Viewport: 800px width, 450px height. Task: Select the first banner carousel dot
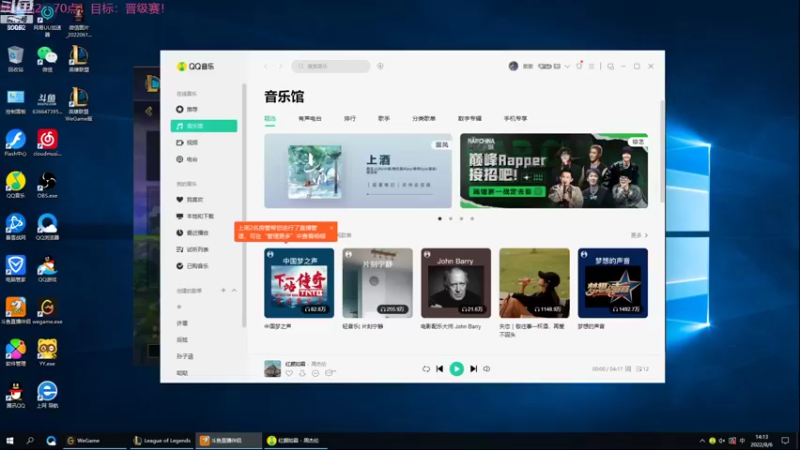click(x=440, y=218)
